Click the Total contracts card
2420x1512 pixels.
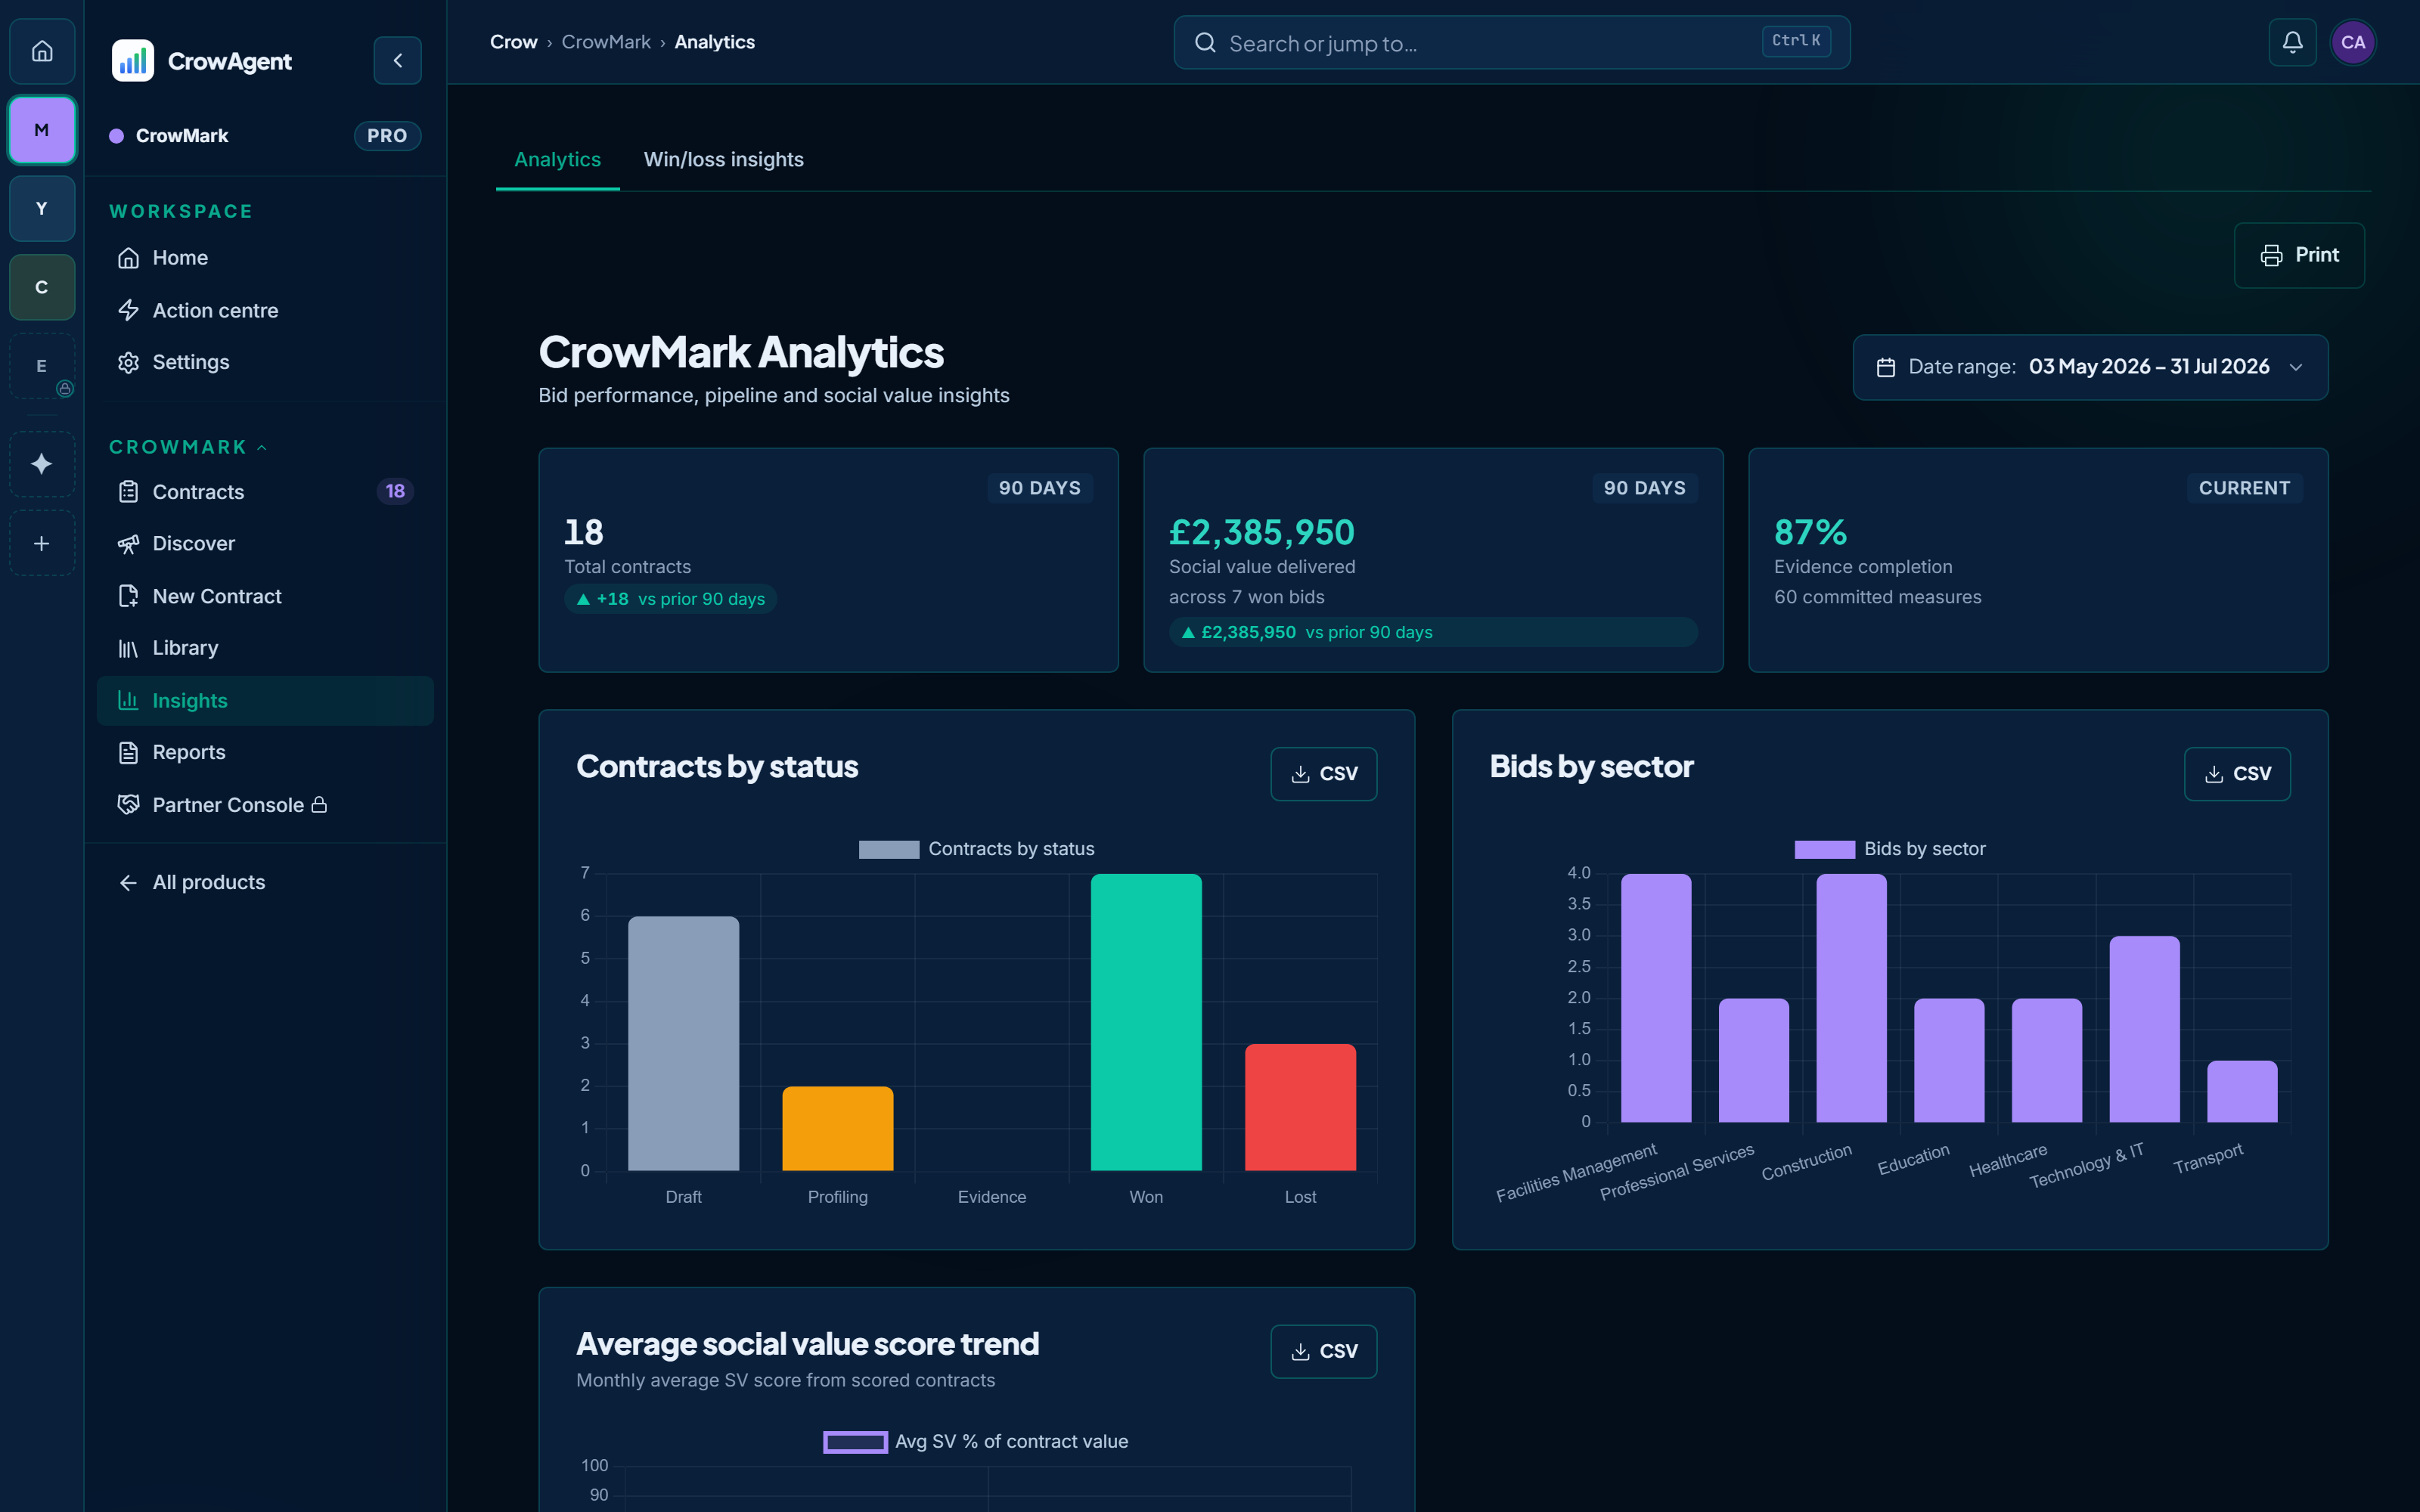pos(828,560)
